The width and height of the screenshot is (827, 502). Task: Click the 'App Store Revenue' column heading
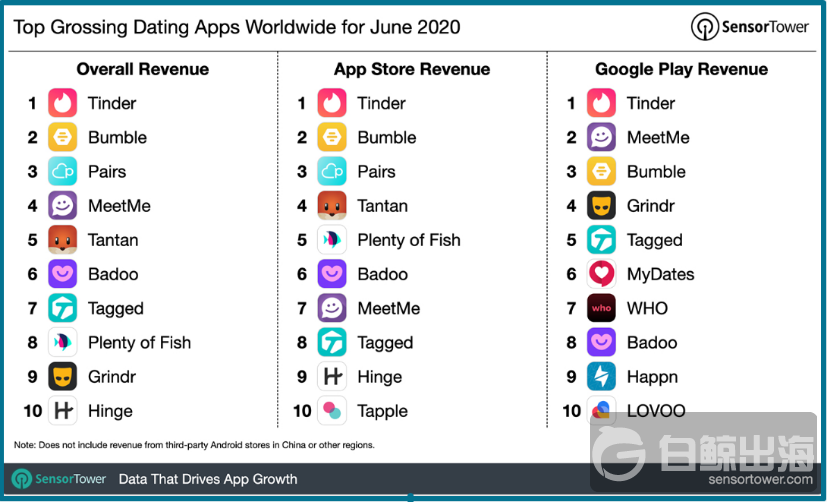[x=412, y=69]
